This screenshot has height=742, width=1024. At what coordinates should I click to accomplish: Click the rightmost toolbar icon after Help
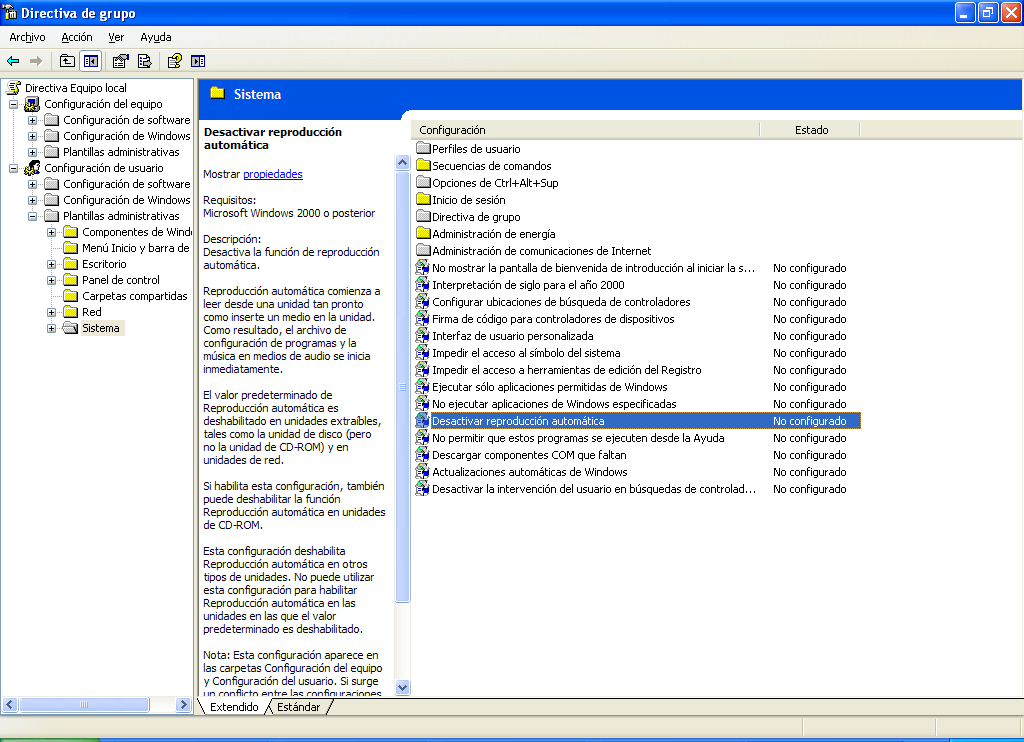click(x=198, y=61)
